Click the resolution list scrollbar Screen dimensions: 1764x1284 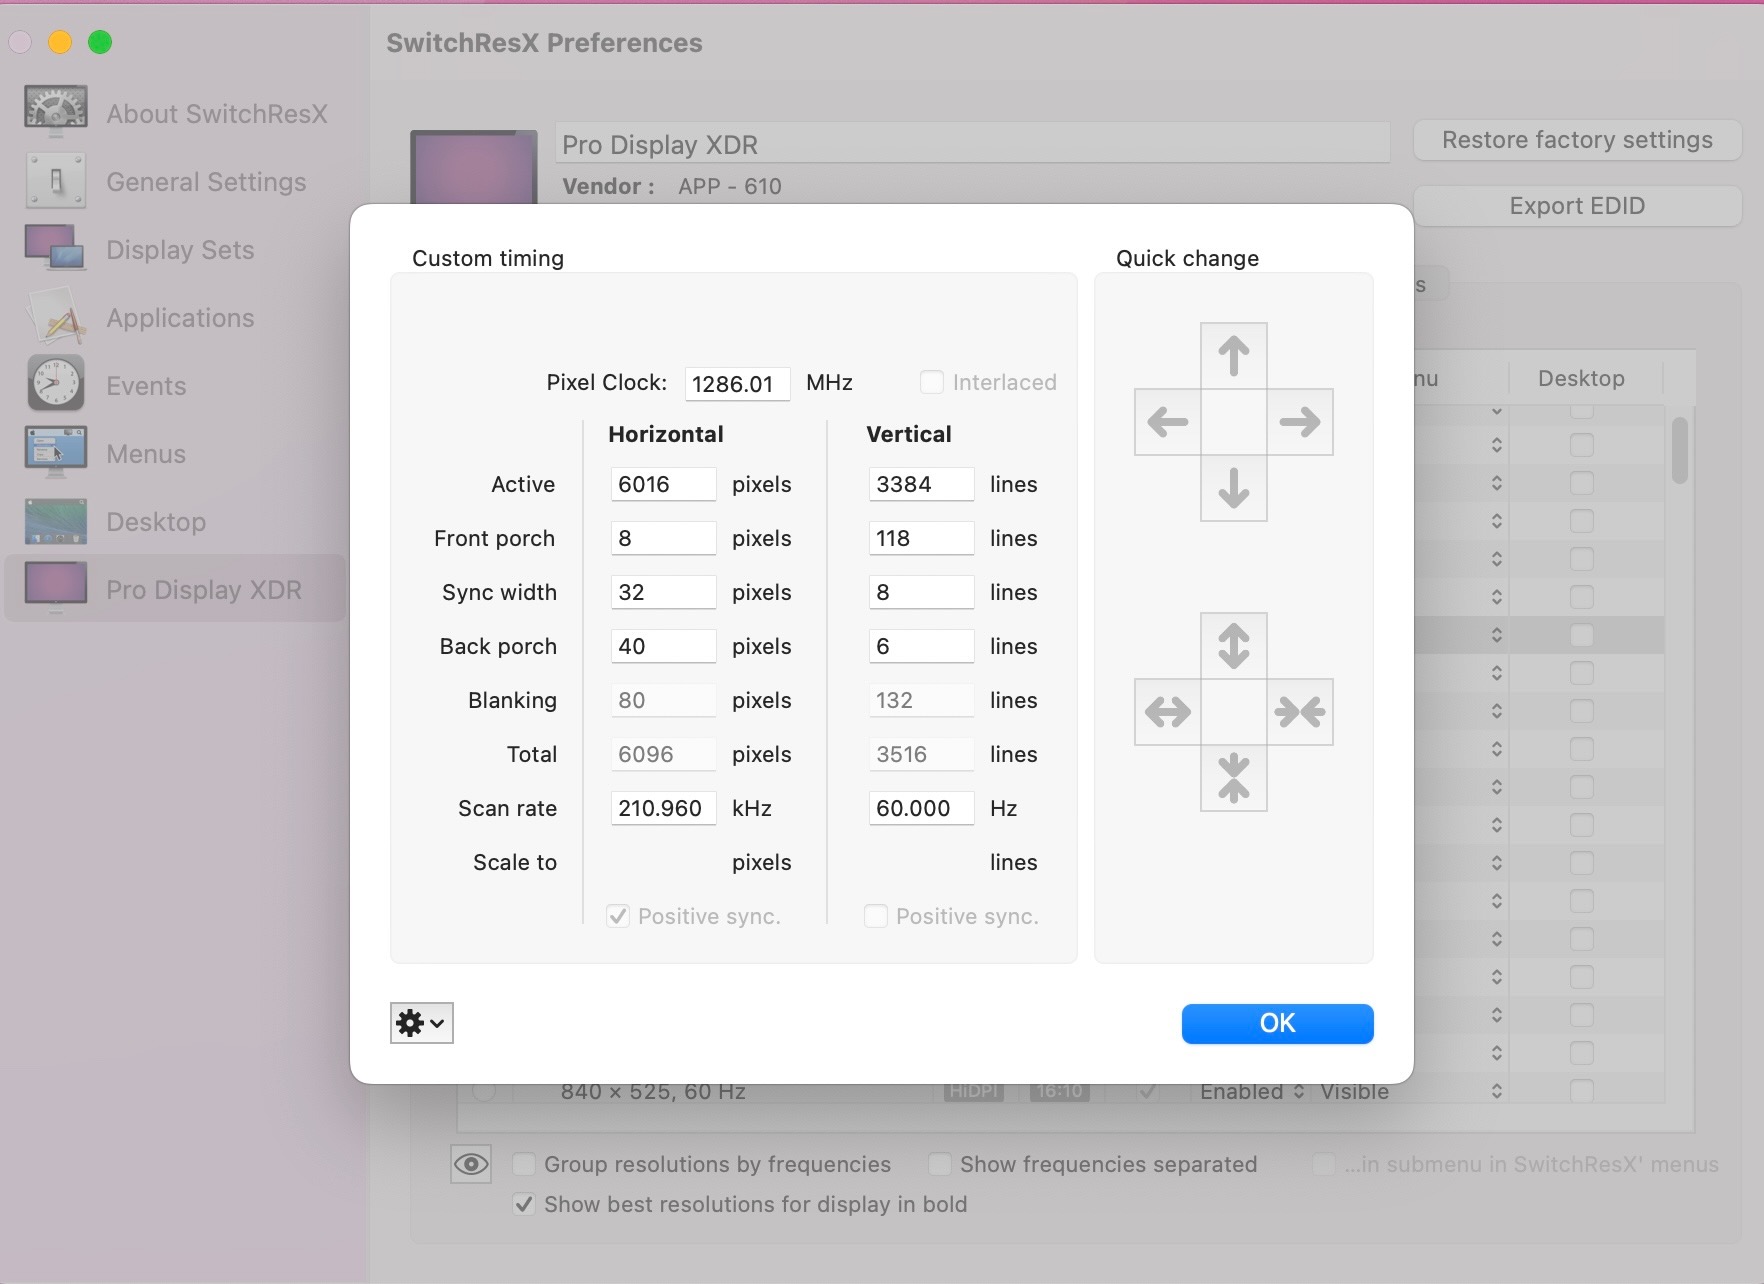1680,450
